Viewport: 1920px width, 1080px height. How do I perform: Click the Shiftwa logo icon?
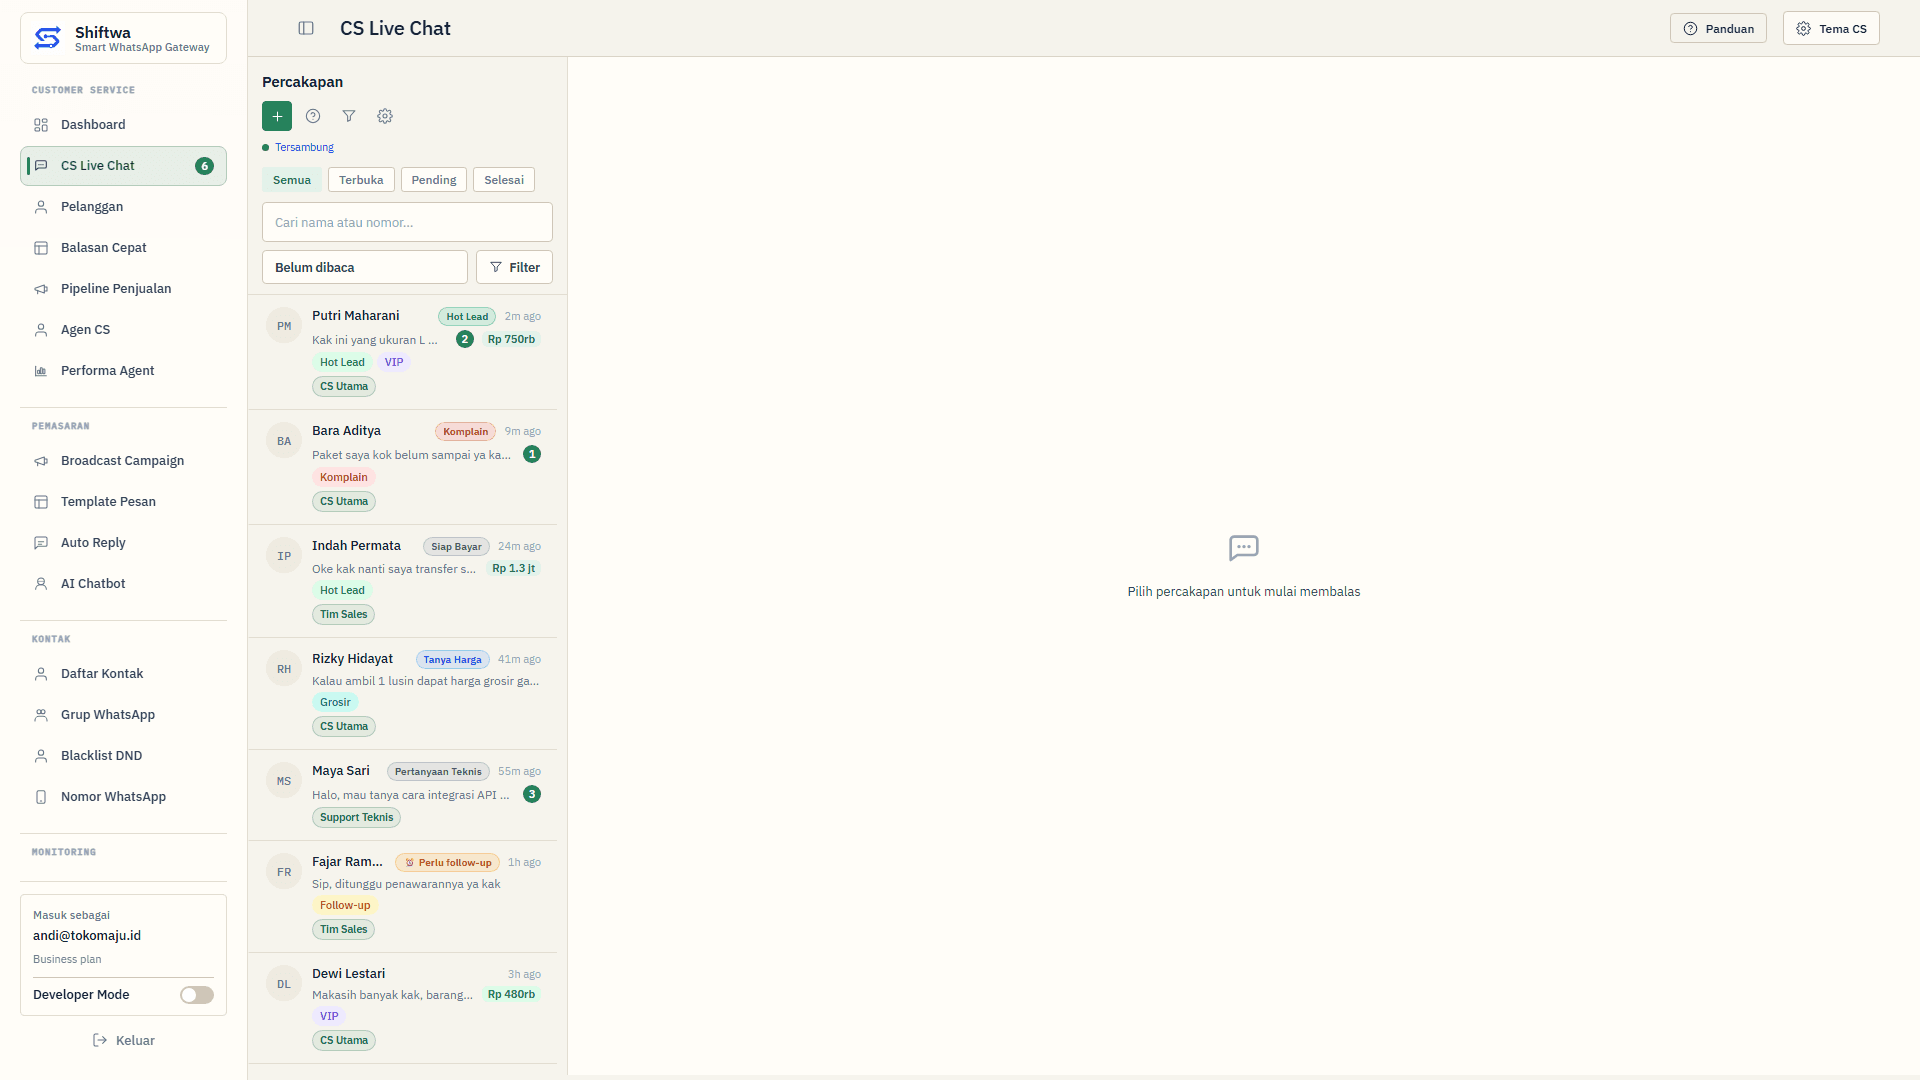click(x=47, y=38)
